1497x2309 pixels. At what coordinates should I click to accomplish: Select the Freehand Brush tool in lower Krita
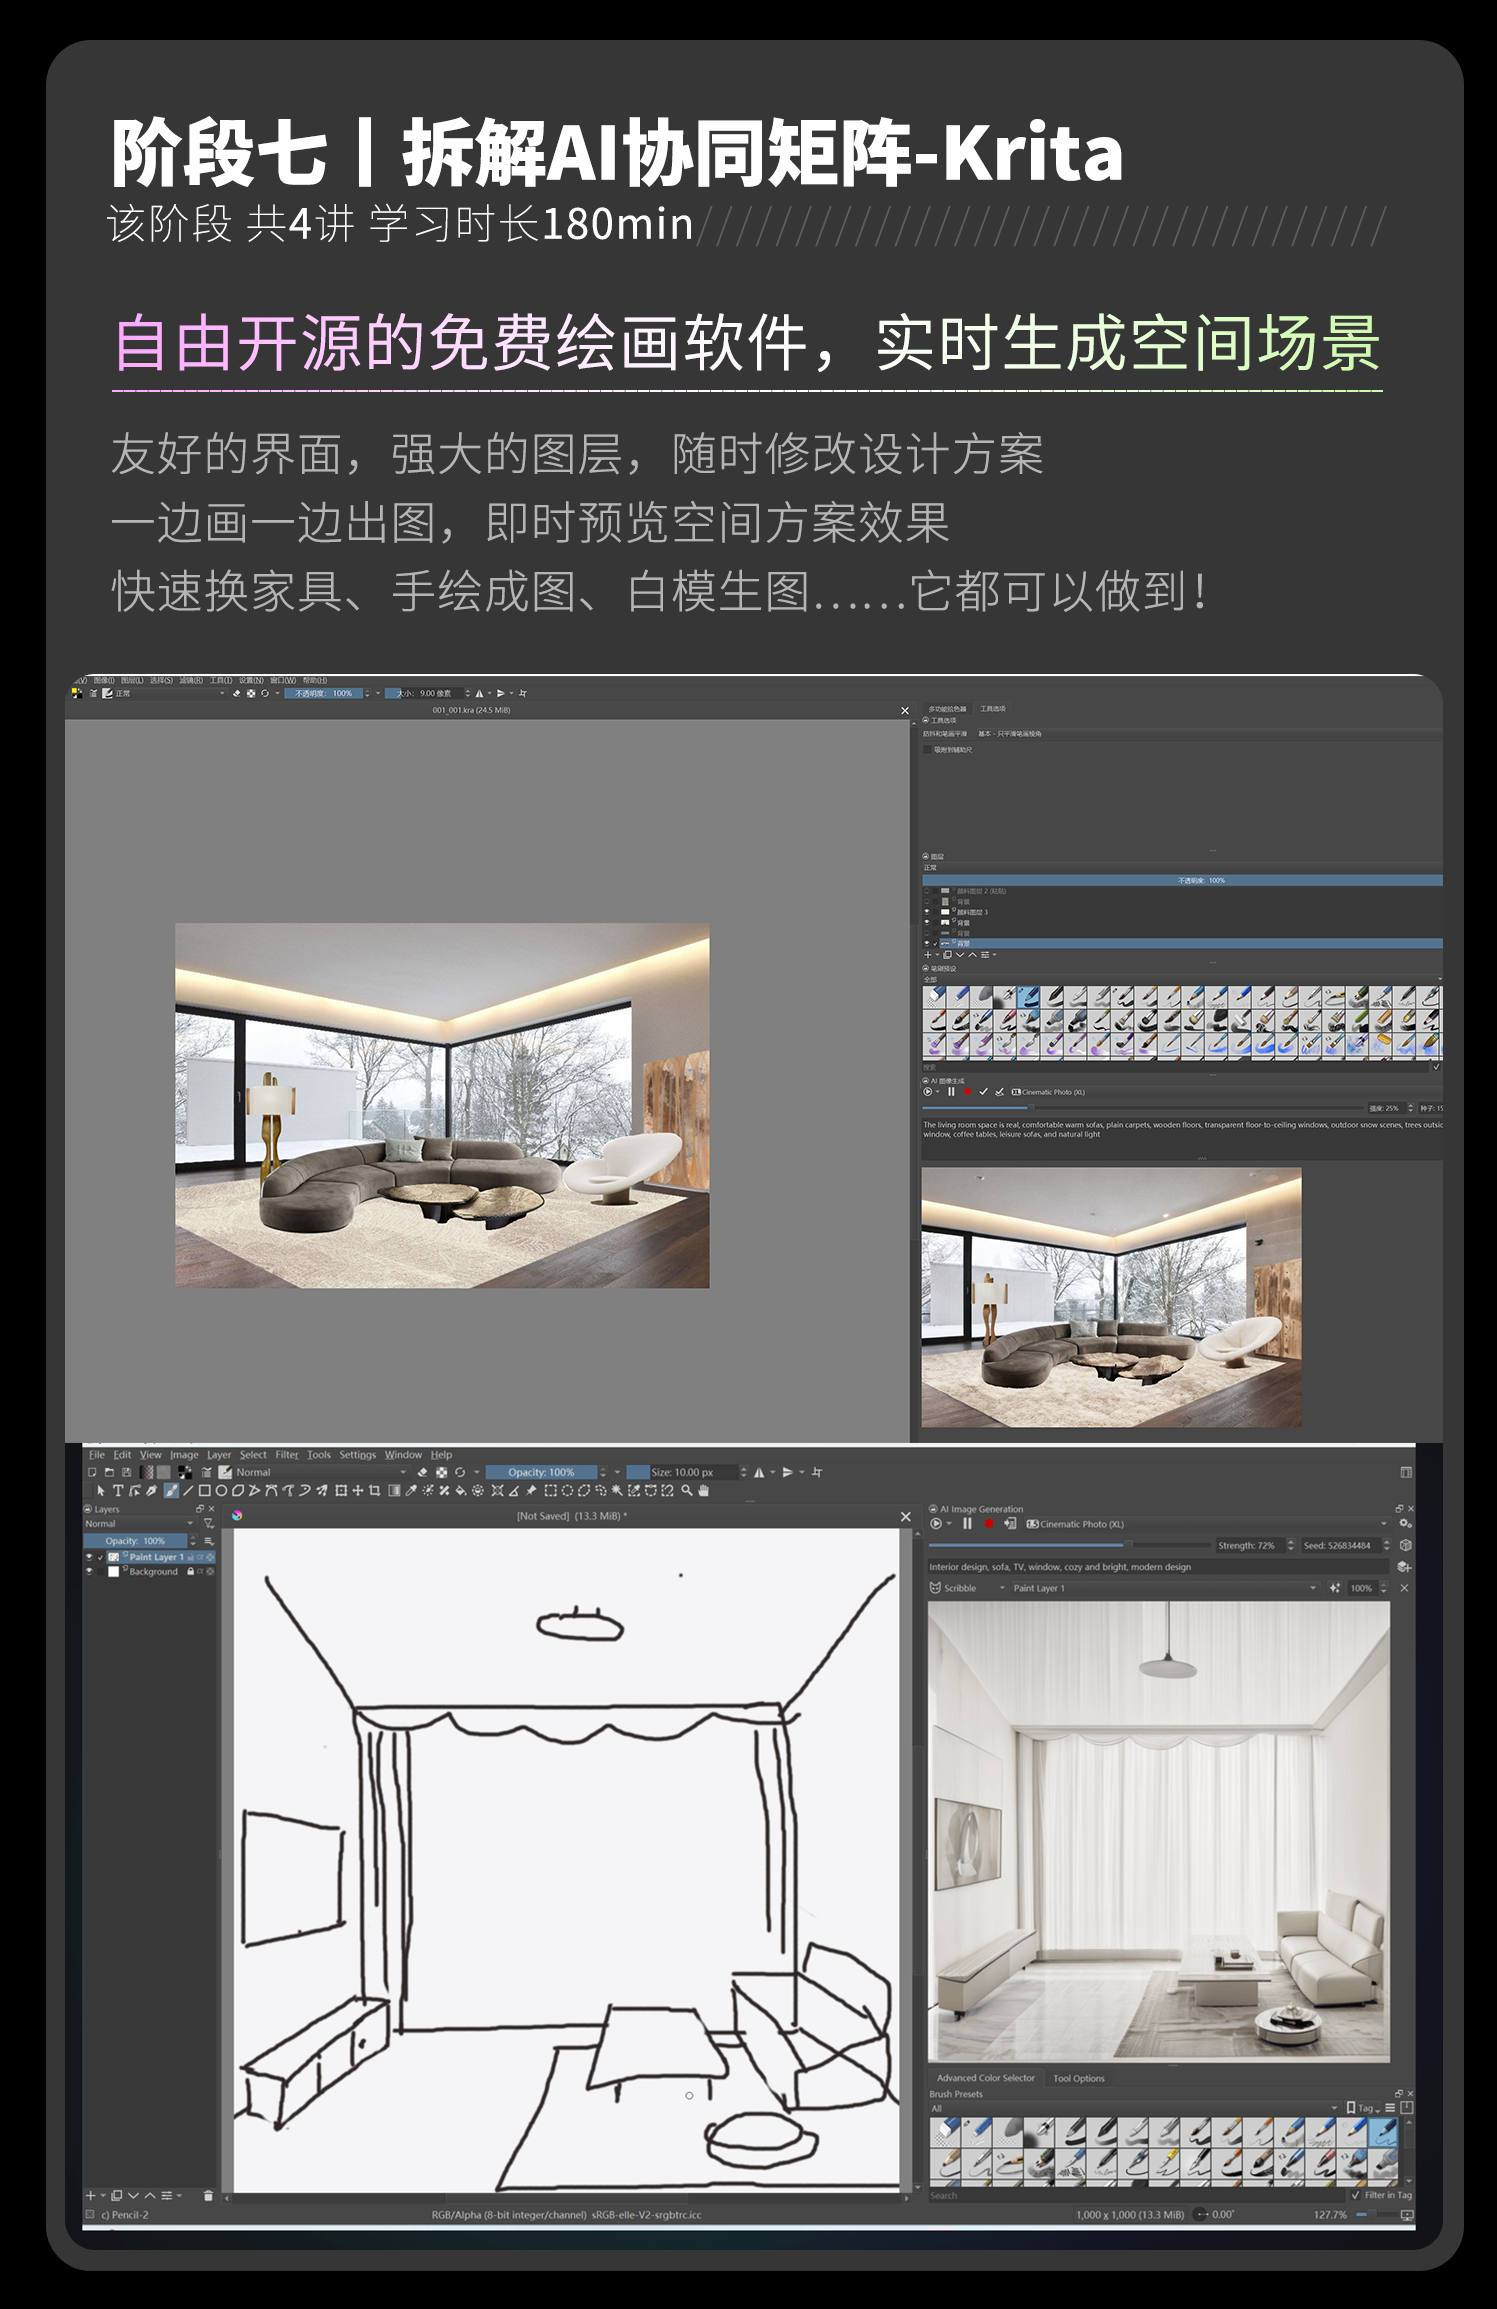coord(171,1491)
